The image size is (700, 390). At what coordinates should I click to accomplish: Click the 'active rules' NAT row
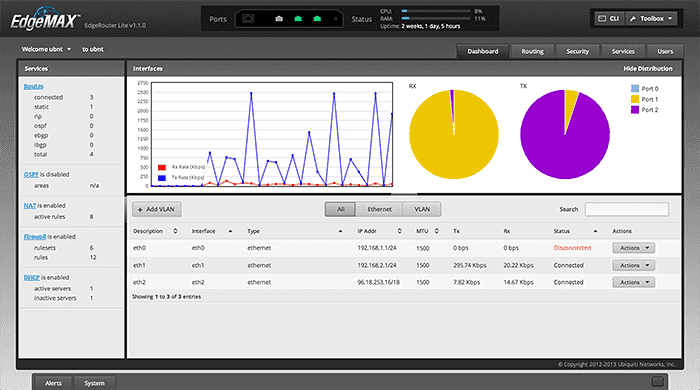[65, 217]
